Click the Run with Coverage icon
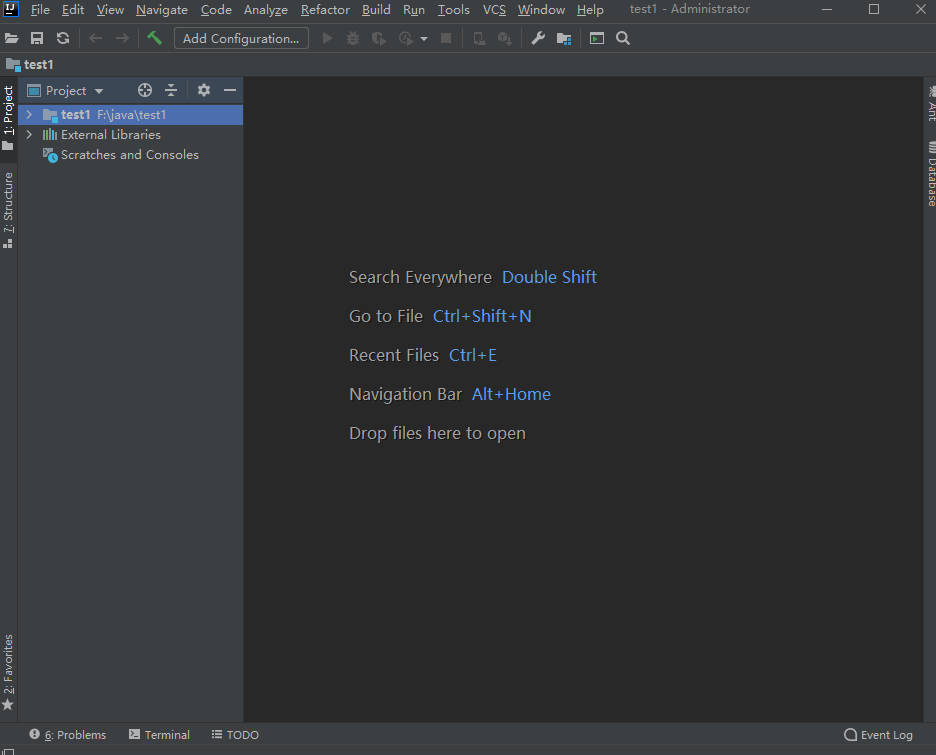Image resolution: width=936 pixels, height=755 pixels. click(378, 39)
